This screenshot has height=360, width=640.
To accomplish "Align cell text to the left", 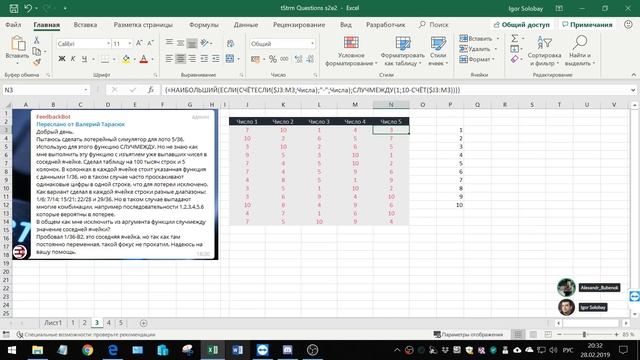I will (x=169, y=59).
